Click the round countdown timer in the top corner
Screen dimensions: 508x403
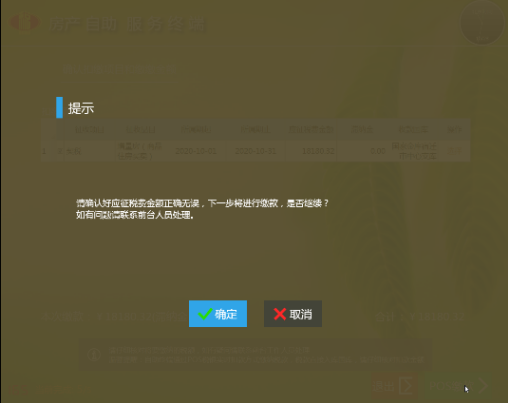(x=482, y=23)
